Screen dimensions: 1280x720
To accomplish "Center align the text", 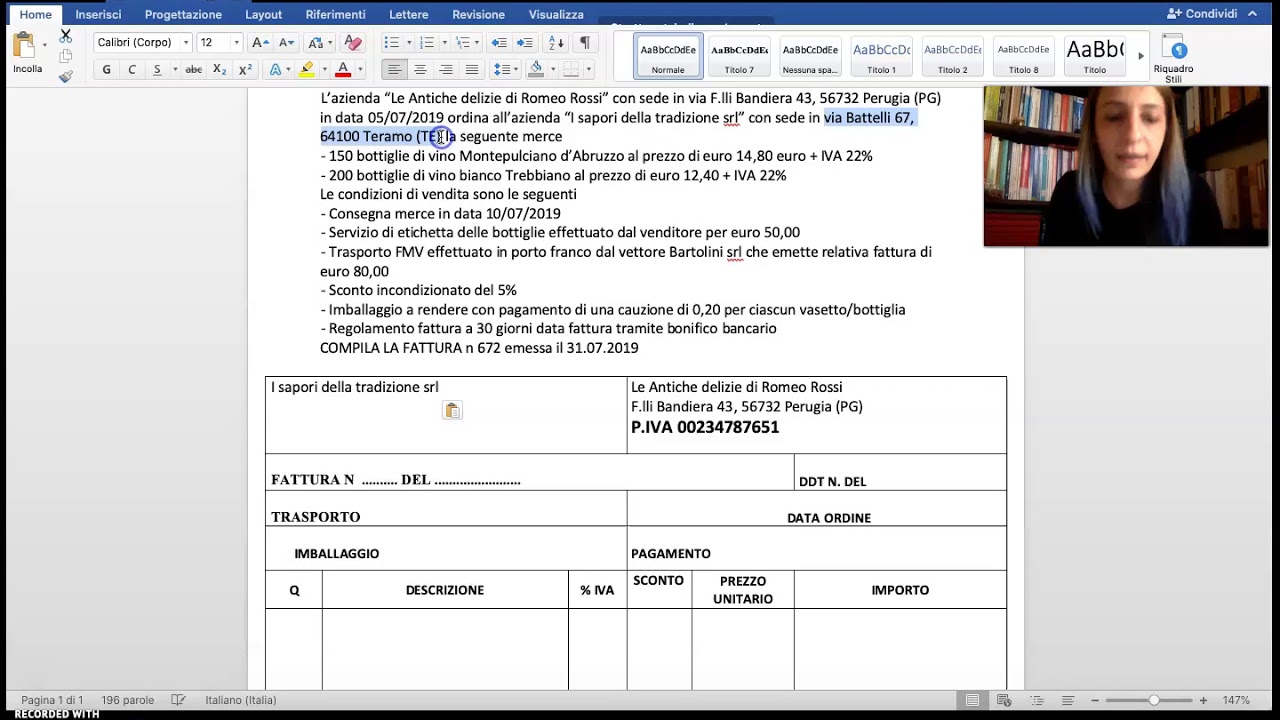I will click(x=420, y=69).
